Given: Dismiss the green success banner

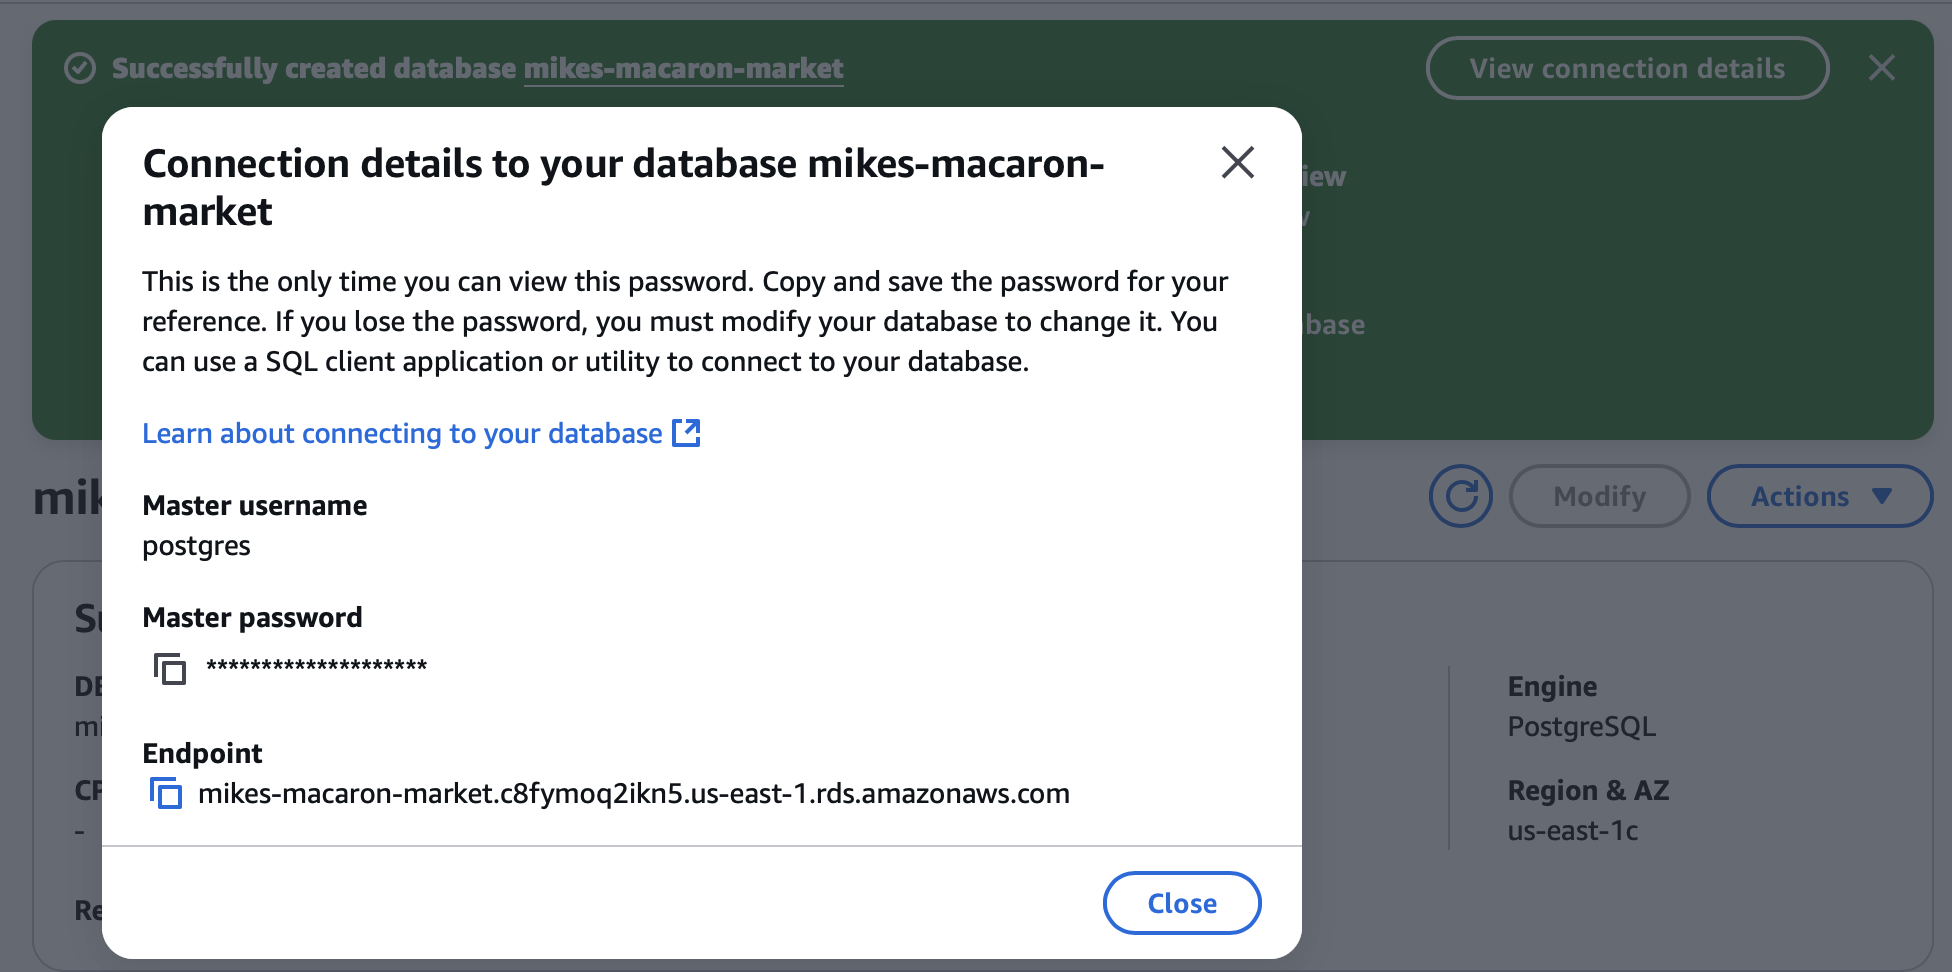Looking at the screenshot, I should tap(1881, 68).
